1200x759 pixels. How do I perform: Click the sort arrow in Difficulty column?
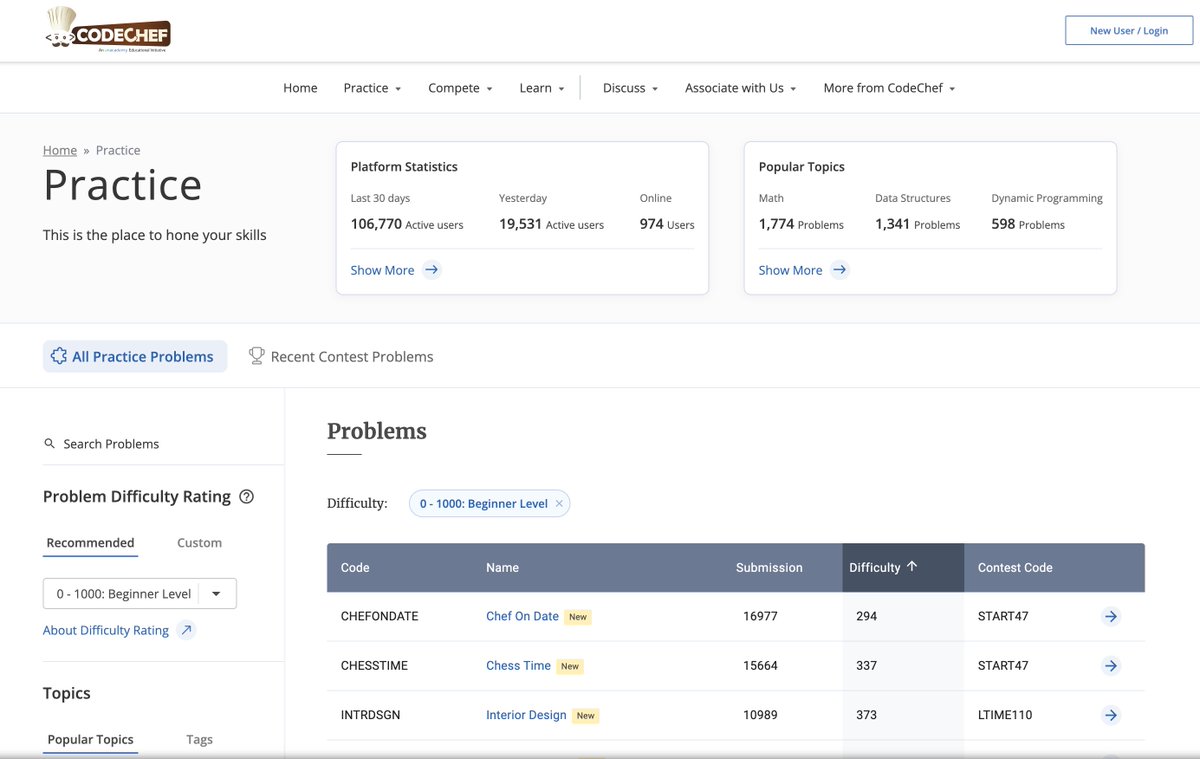point(912,567)
